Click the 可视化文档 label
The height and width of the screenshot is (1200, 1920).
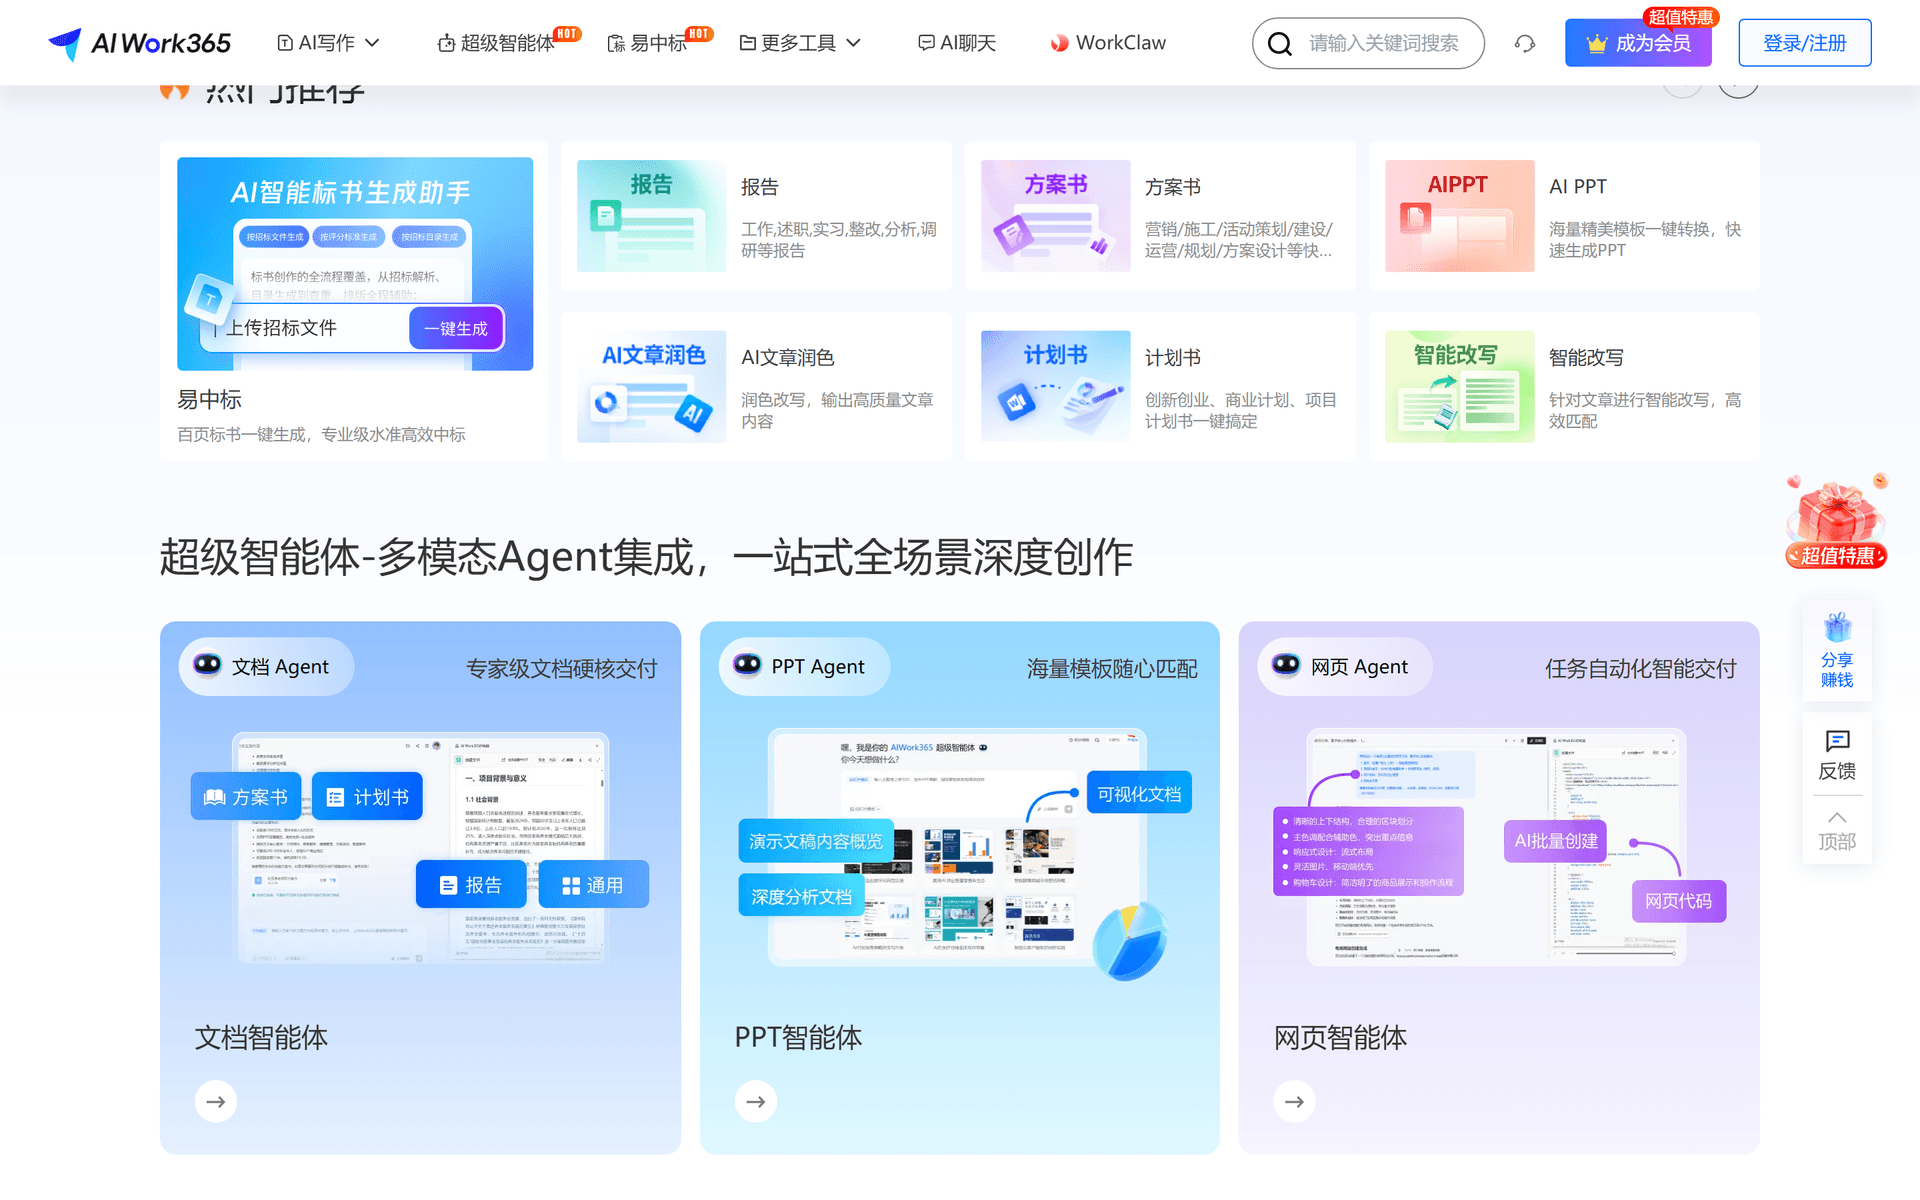pyautogui.click(x=1139, y=793)
